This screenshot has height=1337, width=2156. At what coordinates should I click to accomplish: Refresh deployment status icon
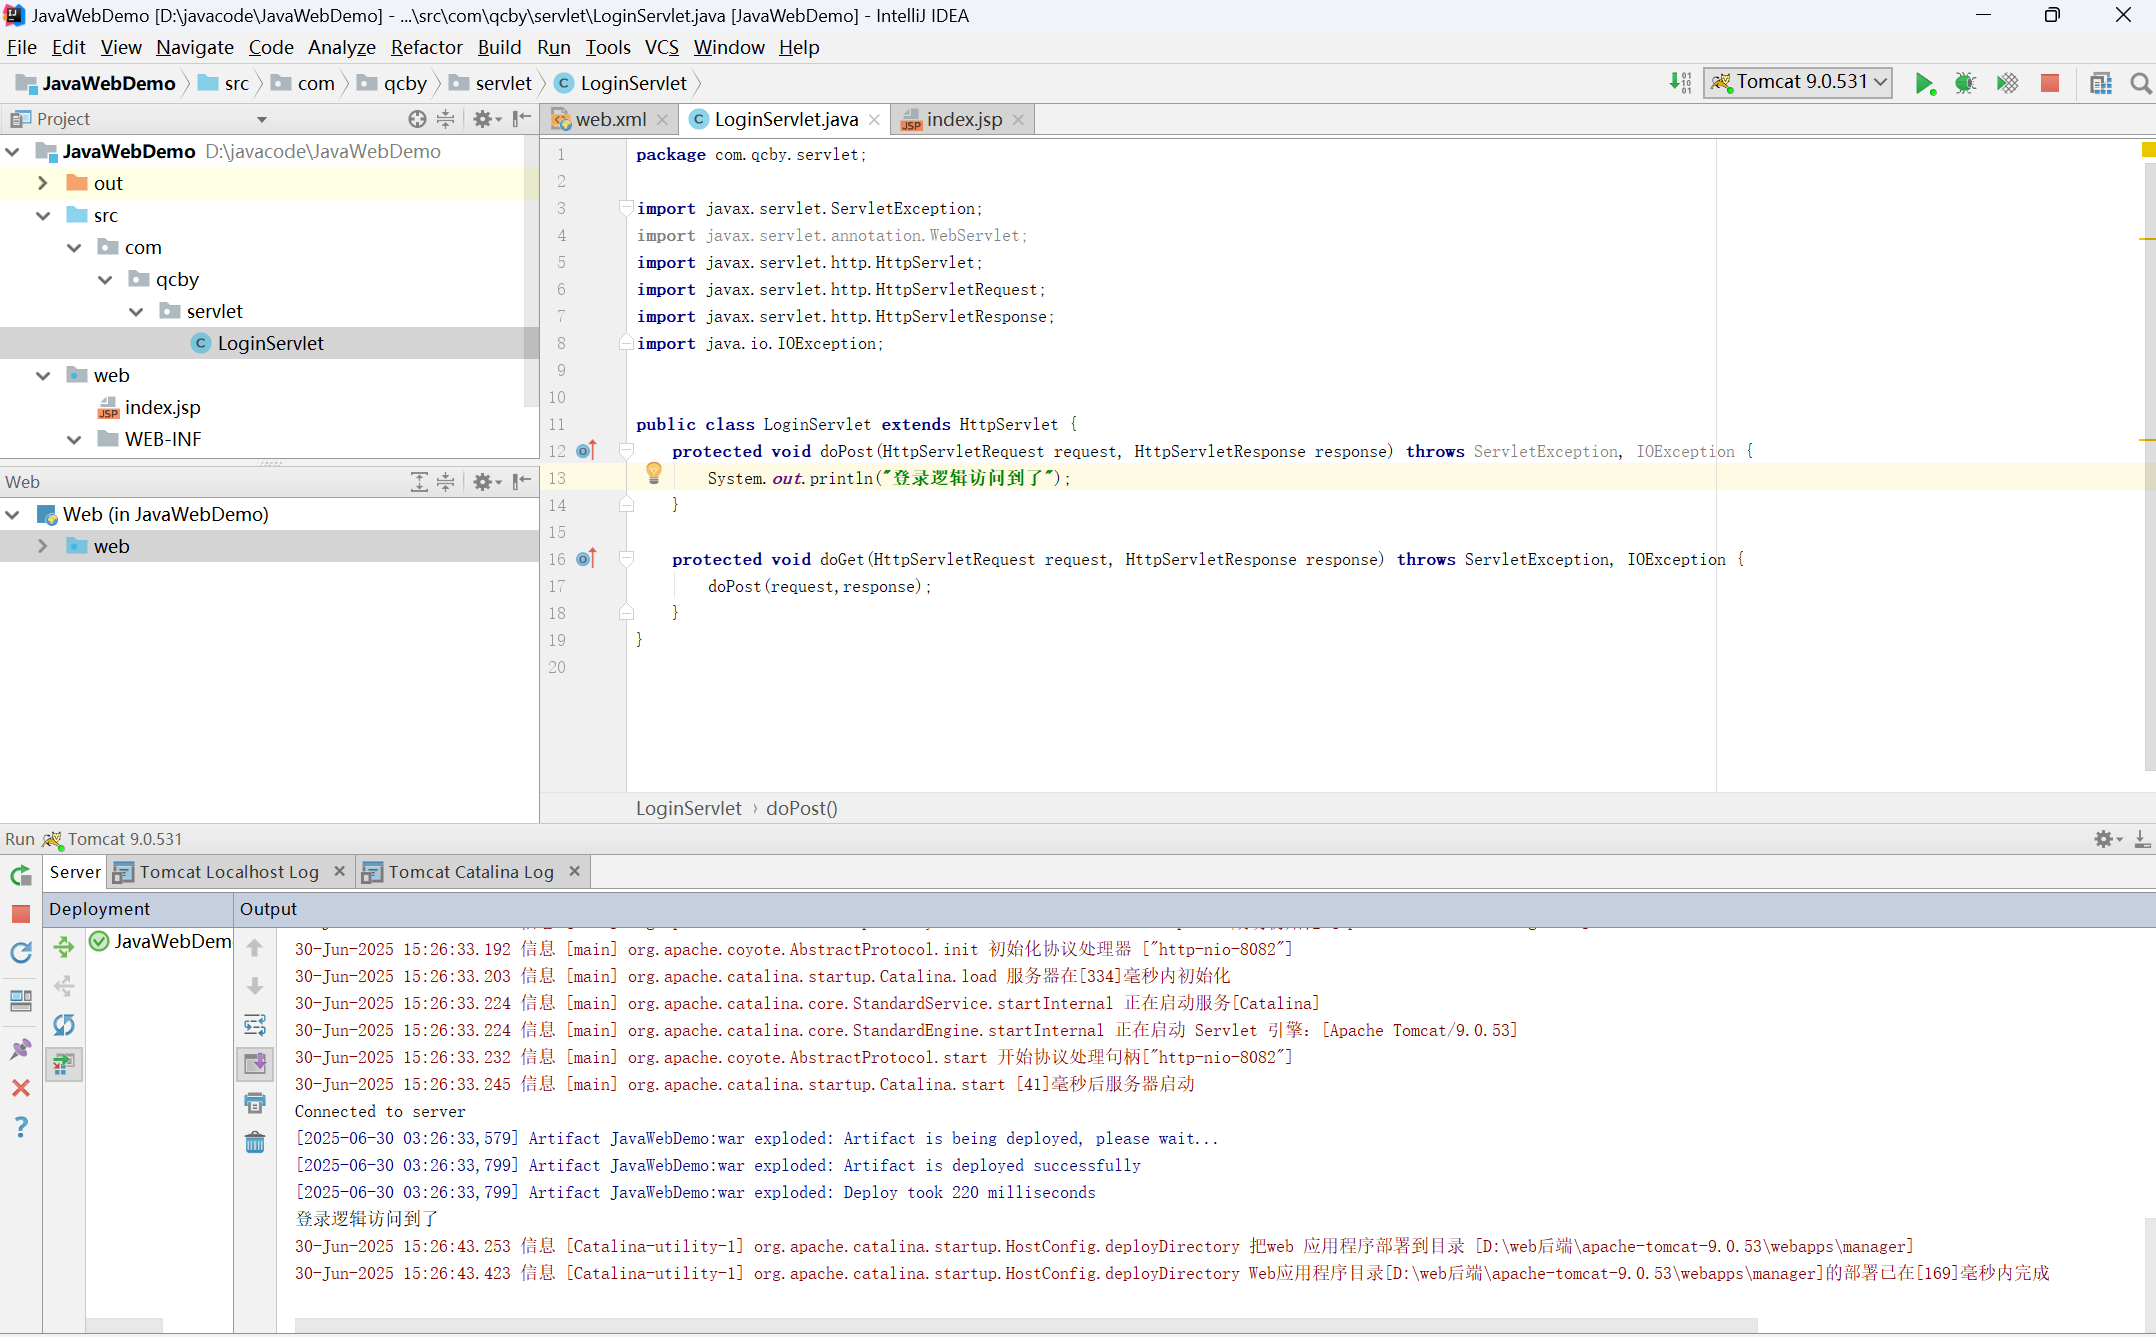coord(64,1025)
